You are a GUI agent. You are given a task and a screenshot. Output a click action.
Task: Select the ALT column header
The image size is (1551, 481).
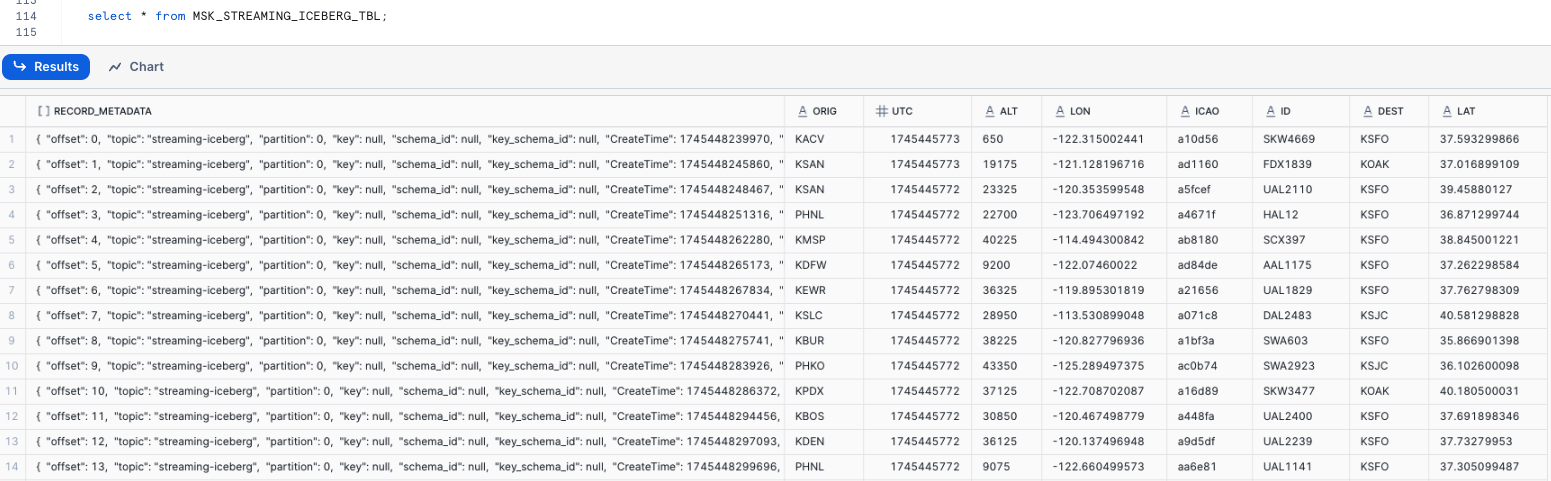[1006, 111]
